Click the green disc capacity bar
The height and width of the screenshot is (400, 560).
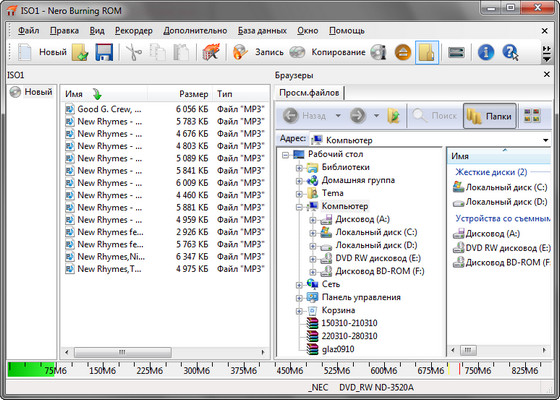(31, 370)
